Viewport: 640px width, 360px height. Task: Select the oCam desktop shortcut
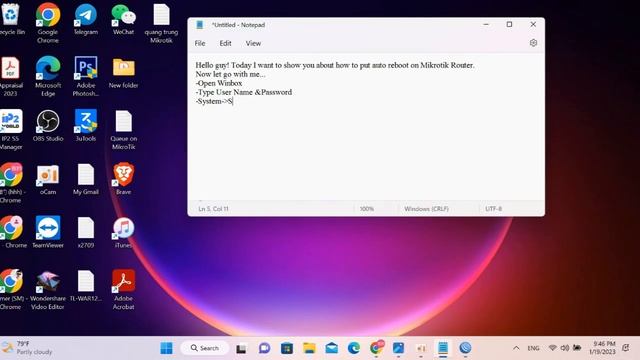pos(48,179)
